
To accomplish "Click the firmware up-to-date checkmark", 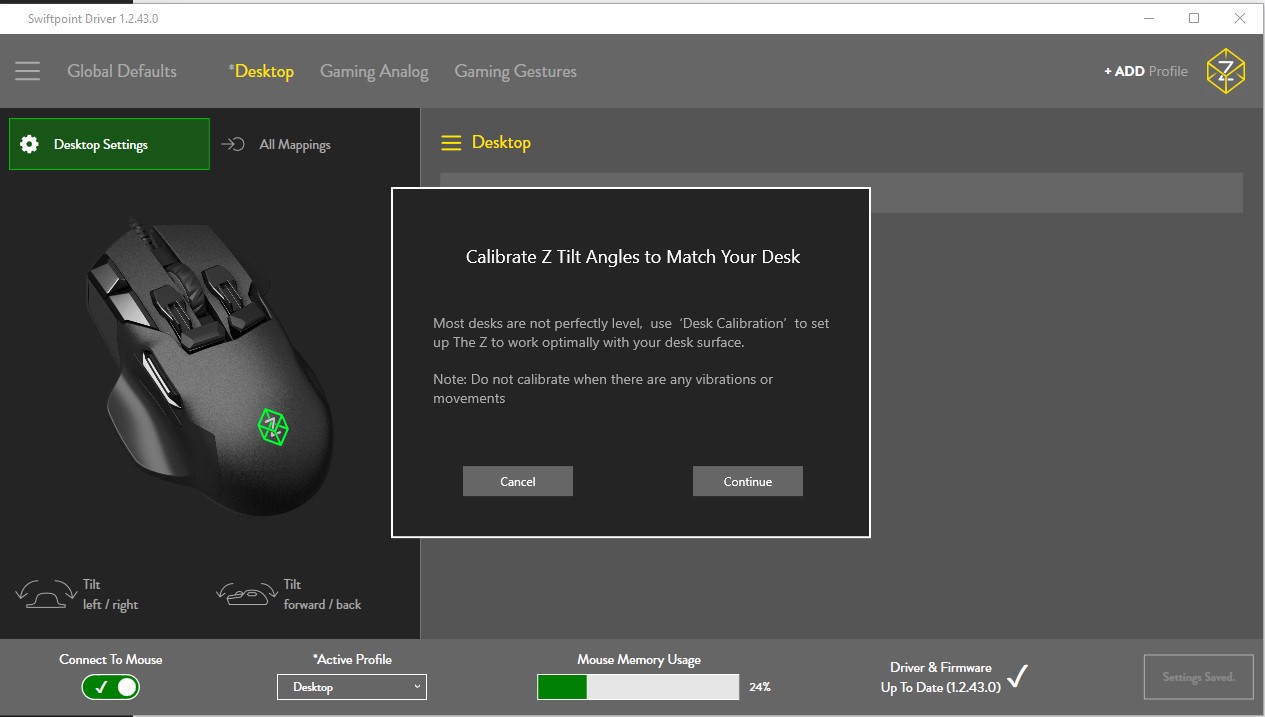I will click(x=1017, y=677).
